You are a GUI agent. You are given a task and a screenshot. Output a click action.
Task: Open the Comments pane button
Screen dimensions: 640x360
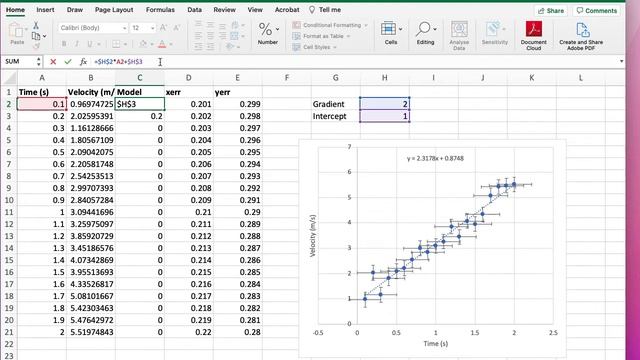tap(596, 11)
